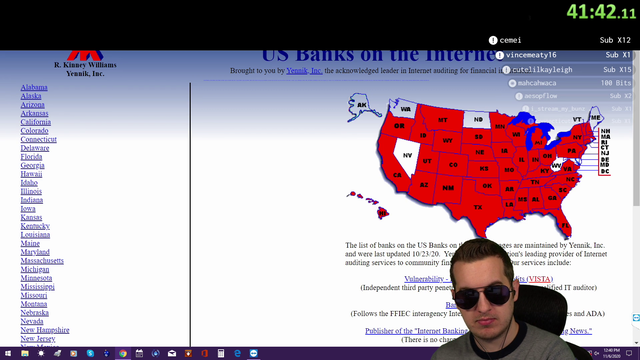Screen dimensions: 640x360
Task: Open the Massachusetts link
Action: coord(42,260)
